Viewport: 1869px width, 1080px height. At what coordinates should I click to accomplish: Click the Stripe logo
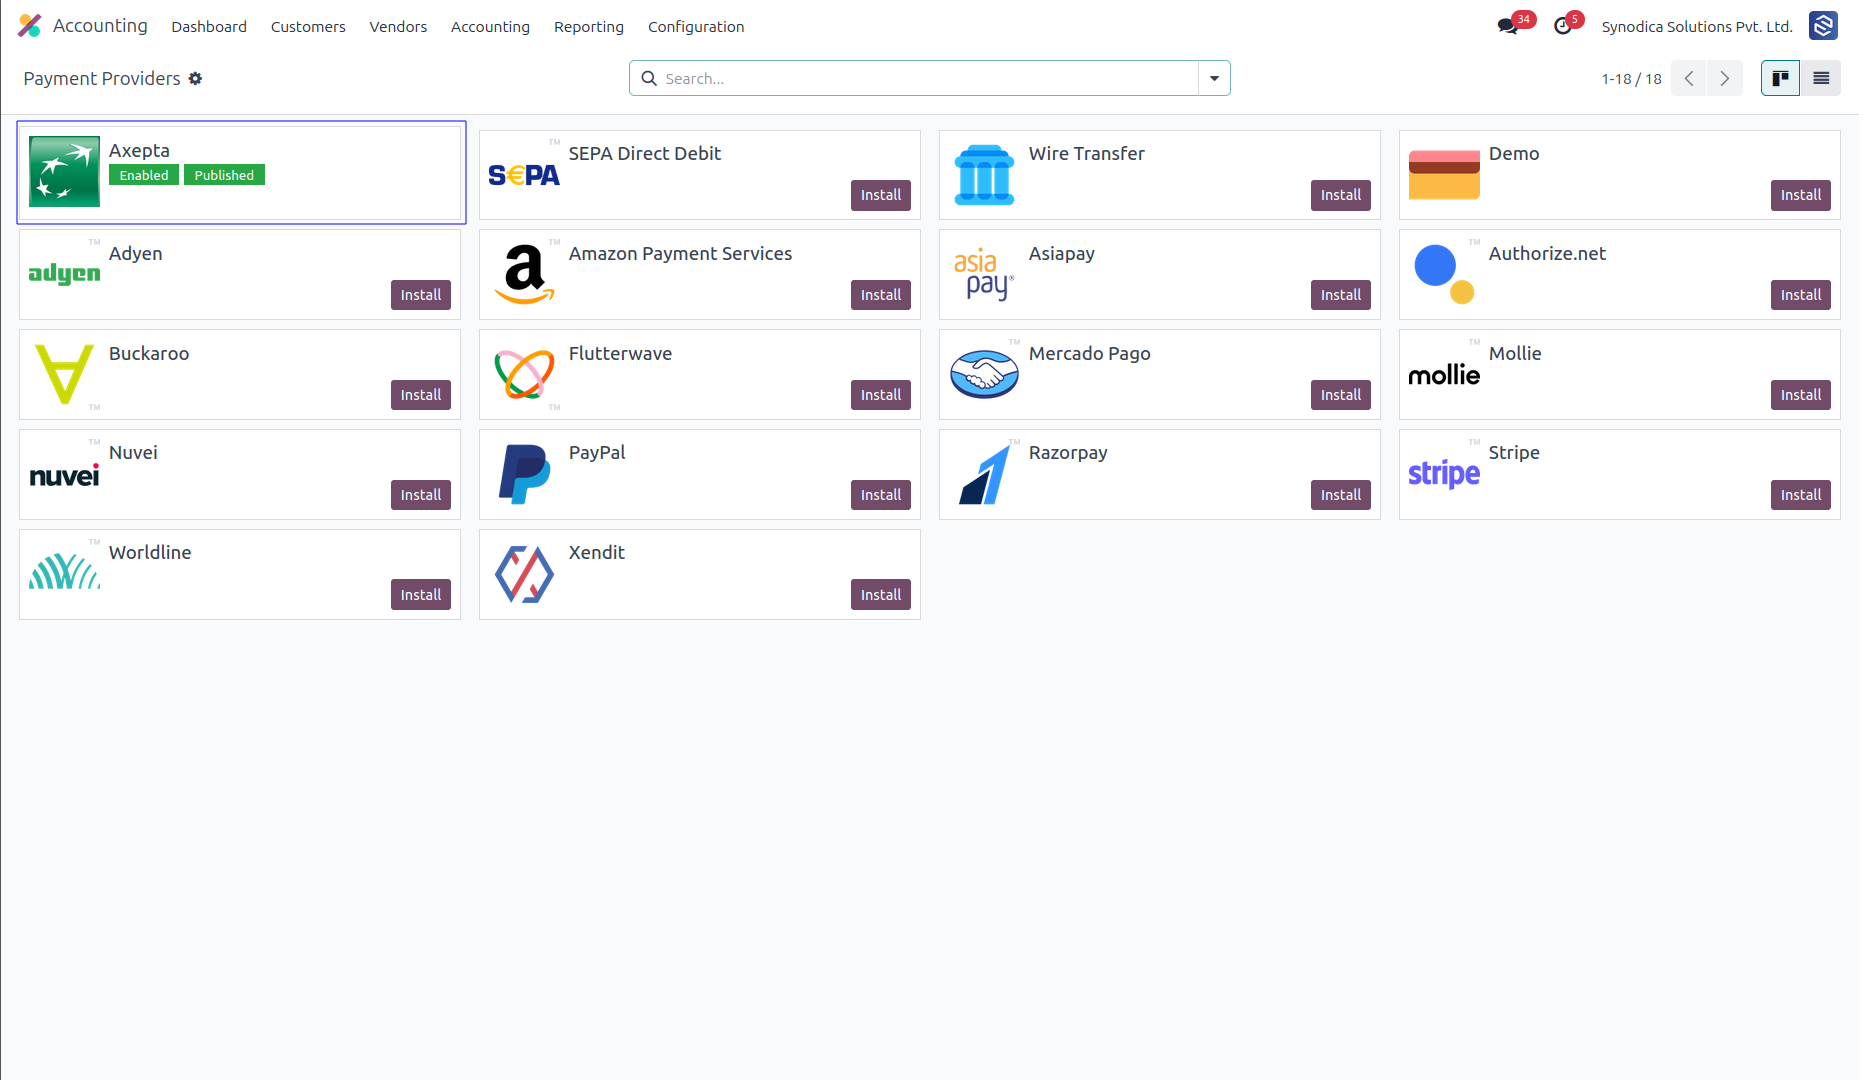pos(1444,473)
